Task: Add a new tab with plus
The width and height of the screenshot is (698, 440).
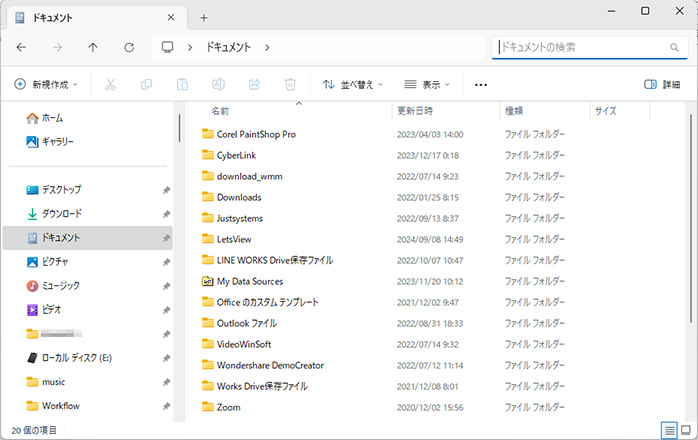Action: [203, 18]
